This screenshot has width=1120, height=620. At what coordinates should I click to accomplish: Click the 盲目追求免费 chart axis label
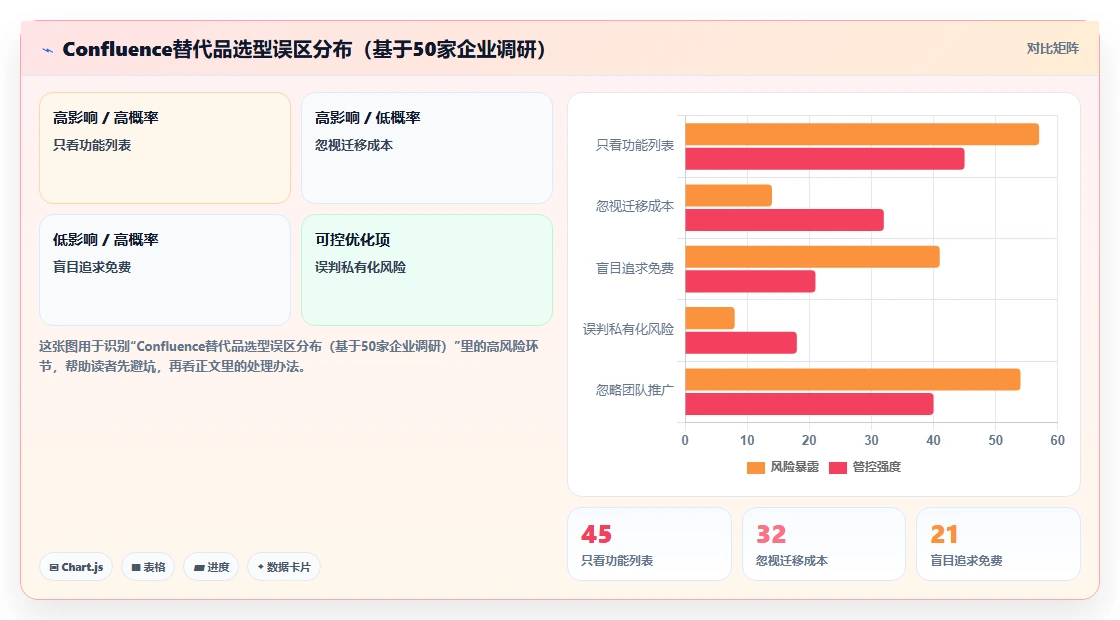635,269
